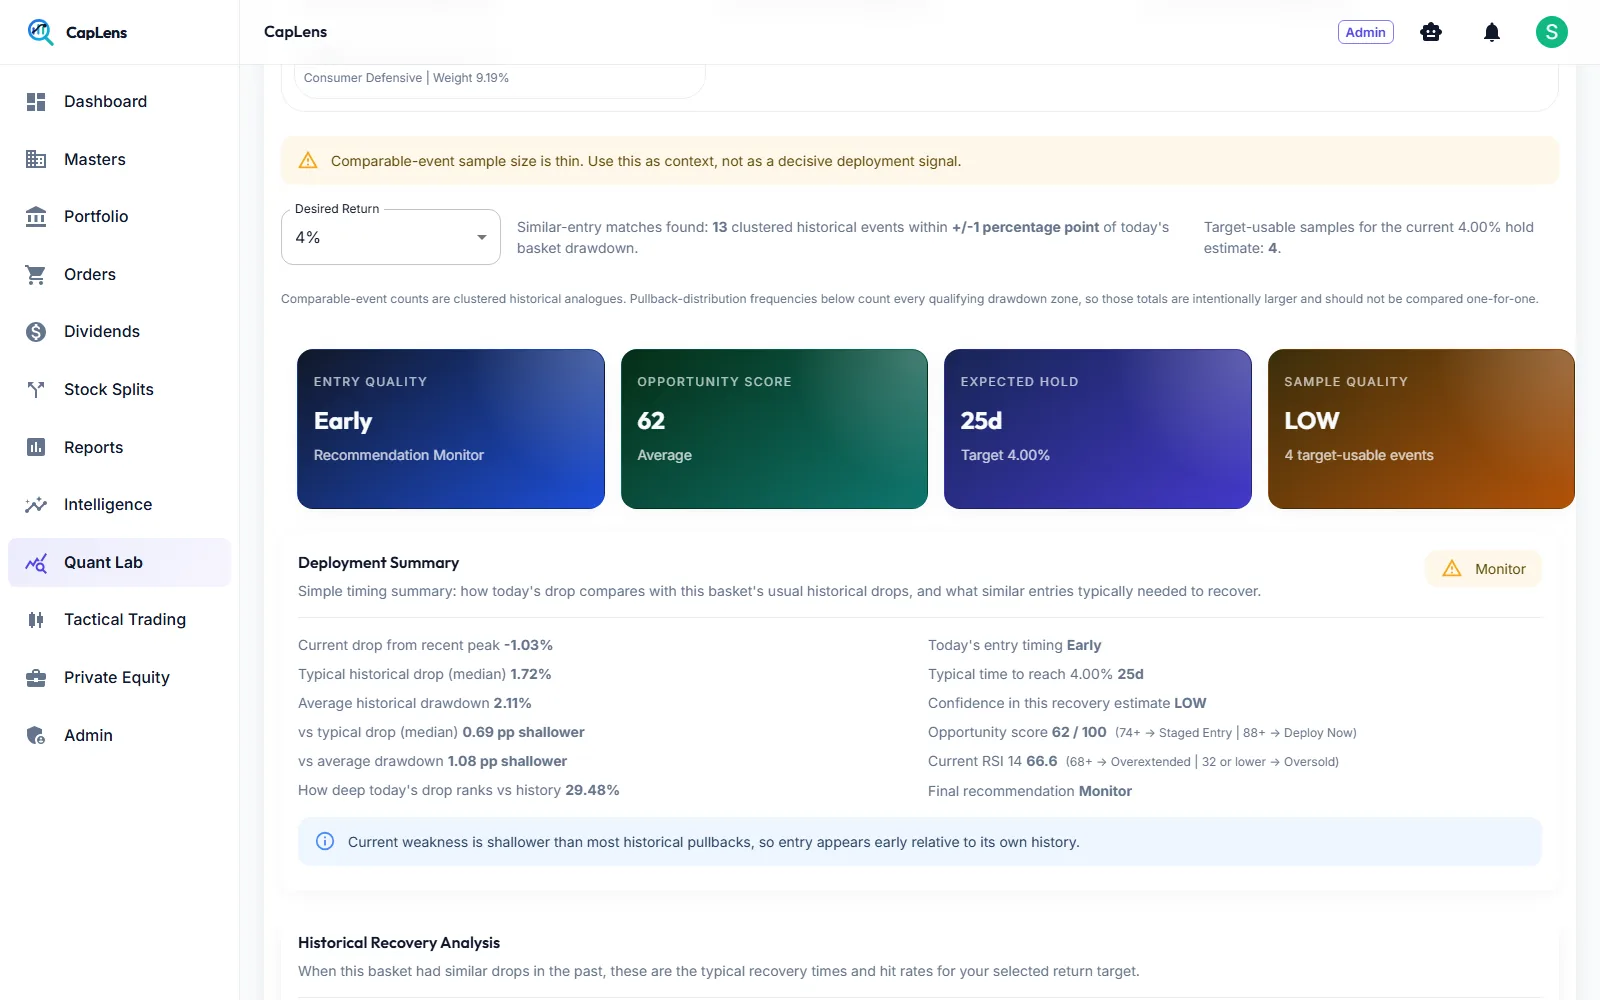Select the Expected Hold 25d card

[x=1098, y=429]
